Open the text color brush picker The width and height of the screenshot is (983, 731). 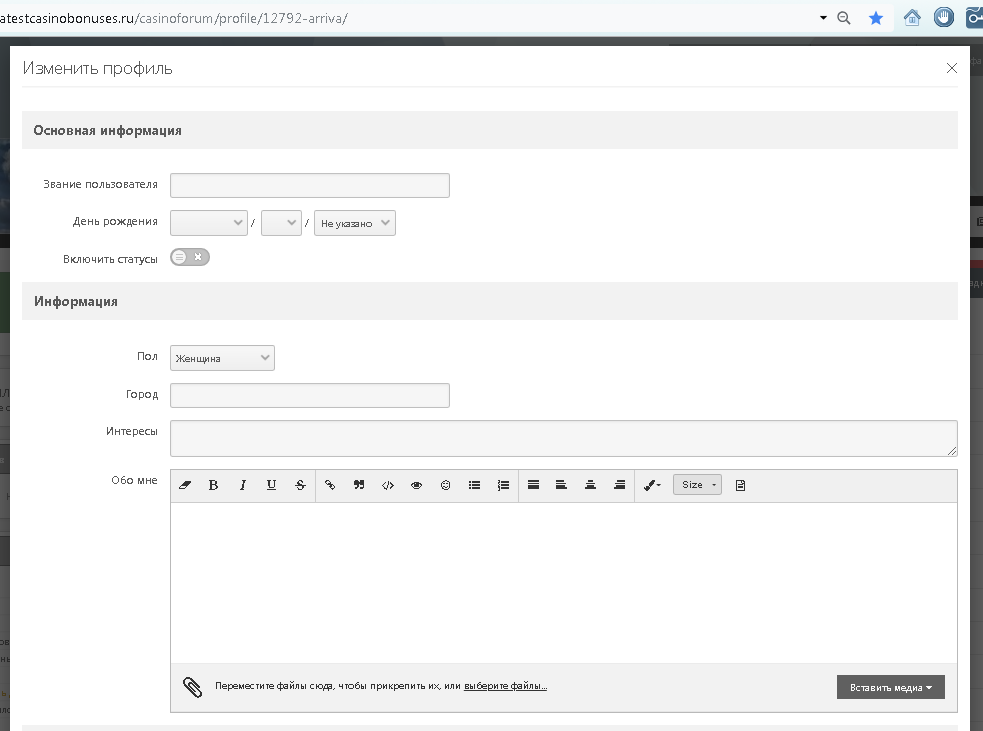[652, 485]
